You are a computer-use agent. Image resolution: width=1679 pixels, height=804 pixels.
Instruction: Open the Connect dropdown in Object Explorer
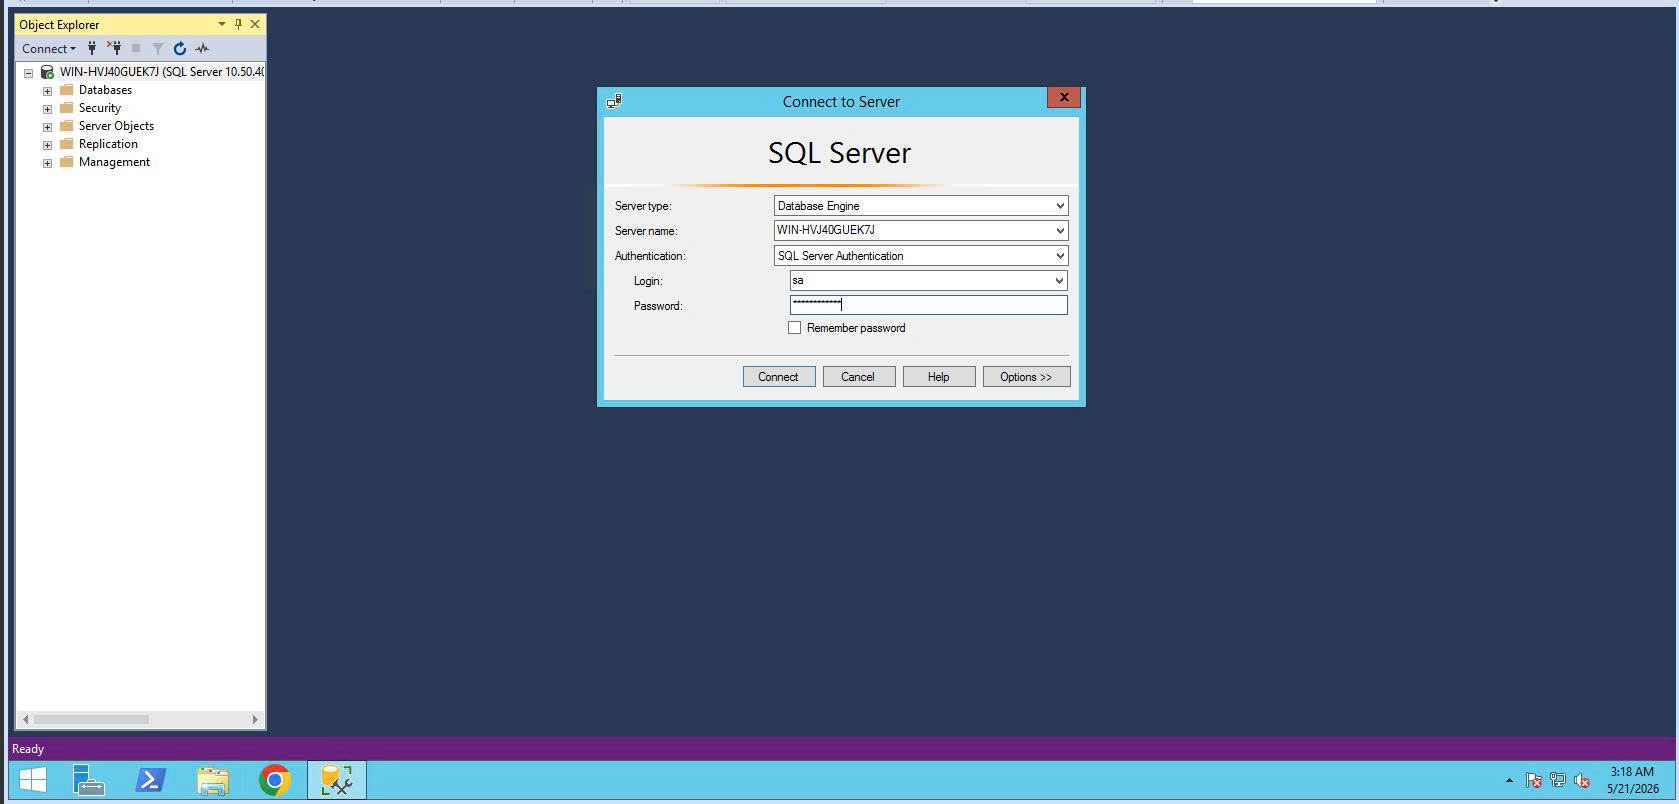(49, 48)
